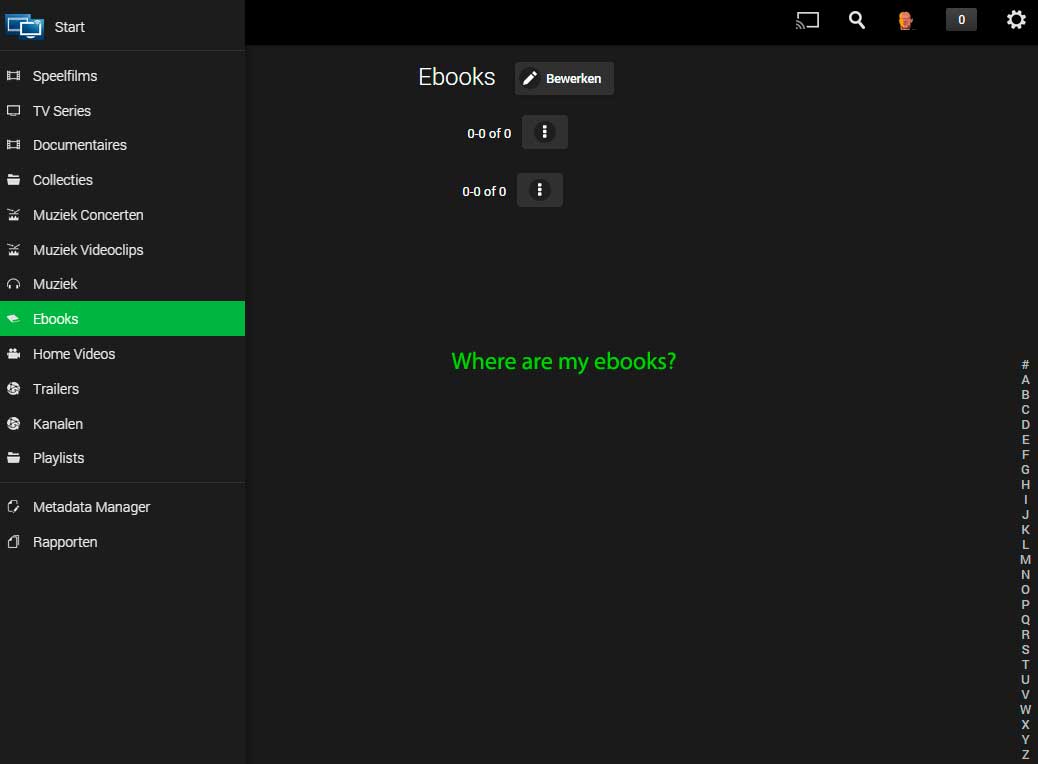1038x764 pixels.
Task: Click the Bewerken button
Action: (x=564, y=78)
